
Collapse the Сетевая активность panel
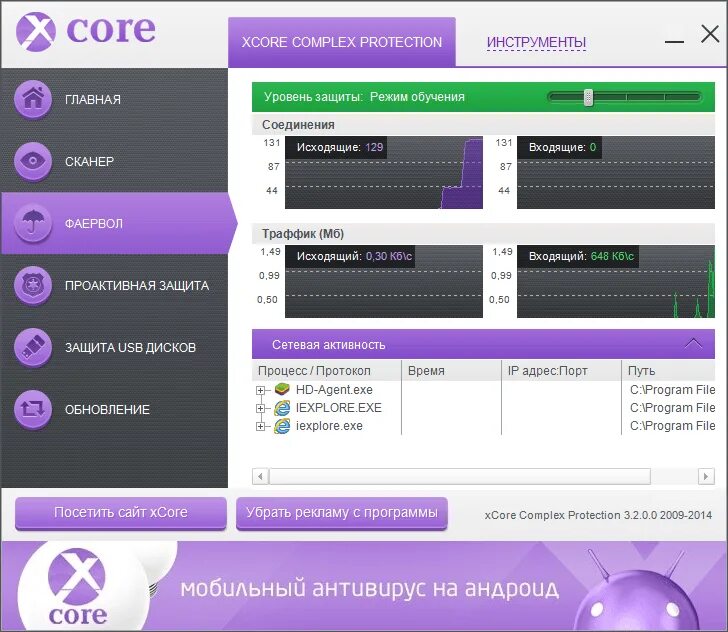tap(693, 344)
